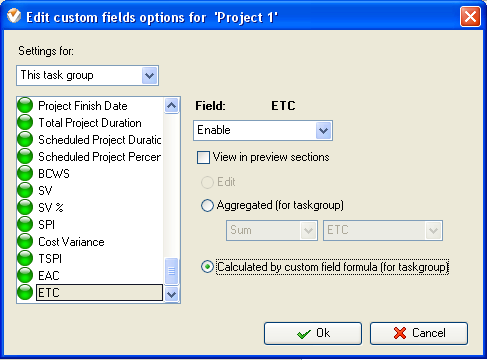
Task: Open the Sum aggregation dropdown
Action: [272, 230]
